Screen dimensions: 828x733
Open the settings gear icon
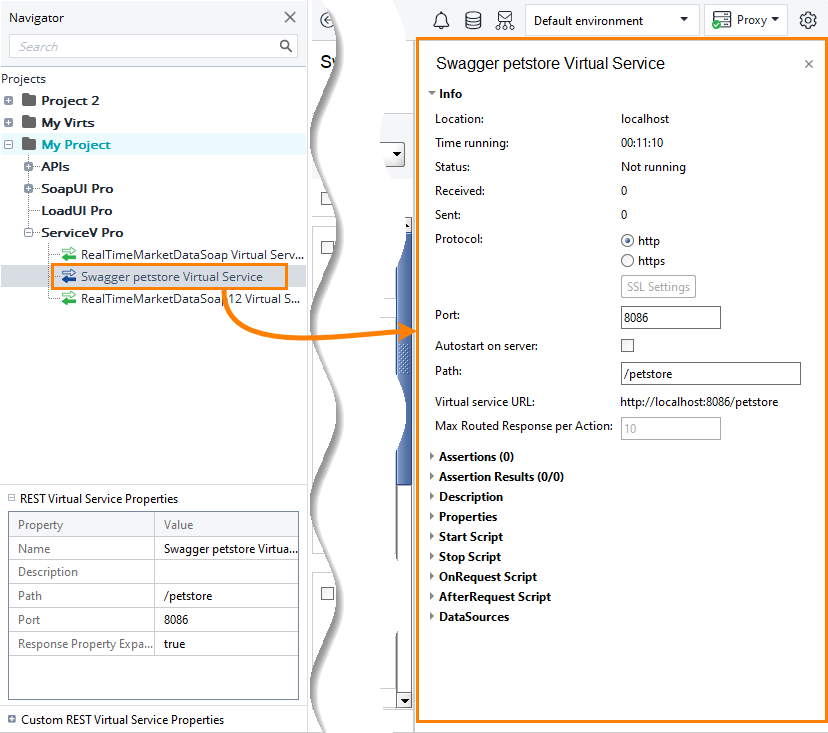[x=807, y=21]
